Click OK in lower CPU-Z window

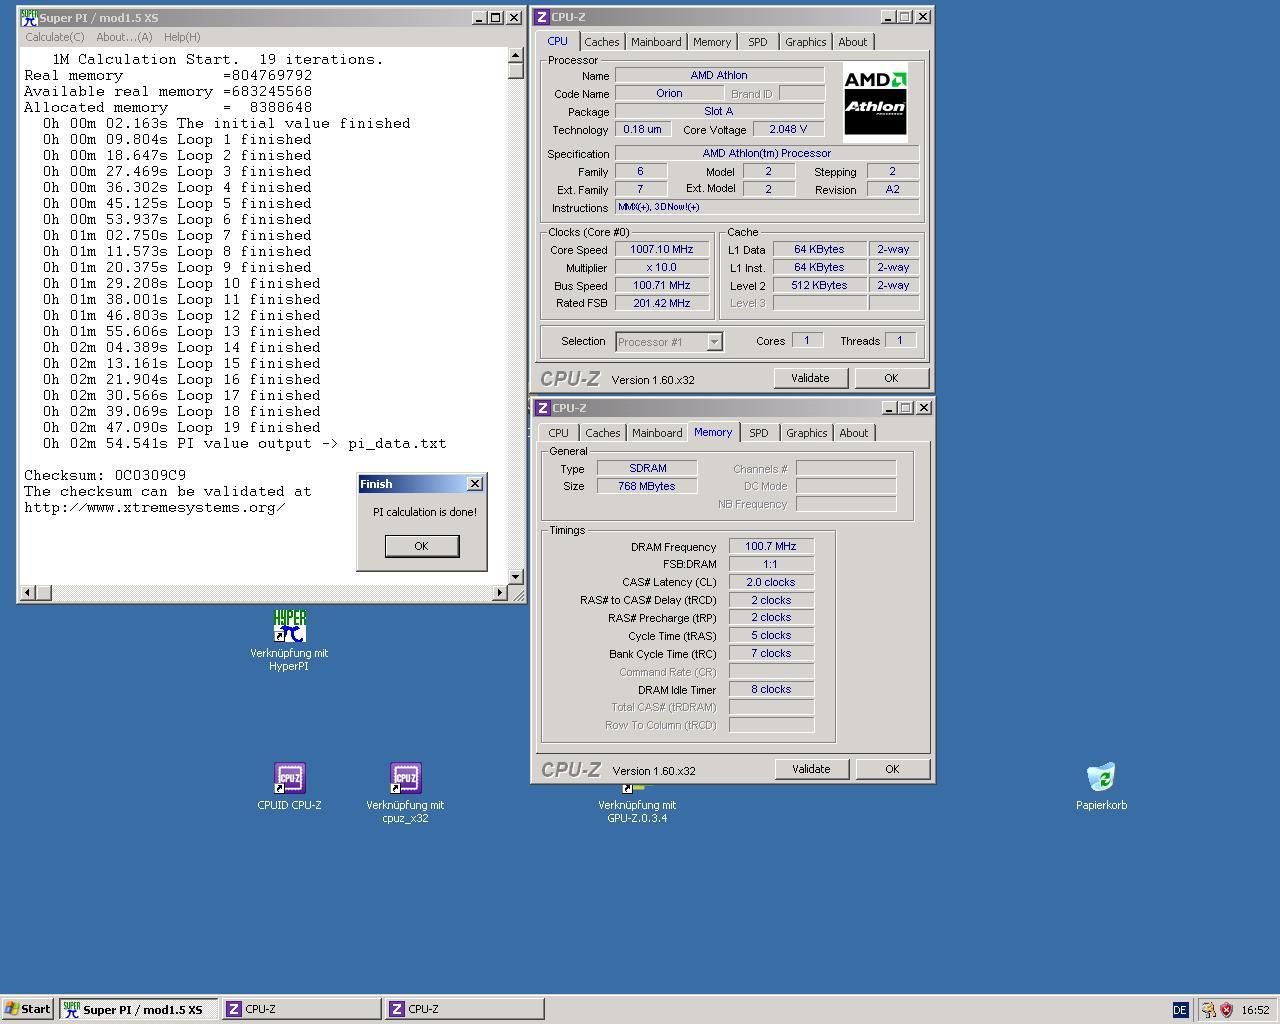click(892, 769)
